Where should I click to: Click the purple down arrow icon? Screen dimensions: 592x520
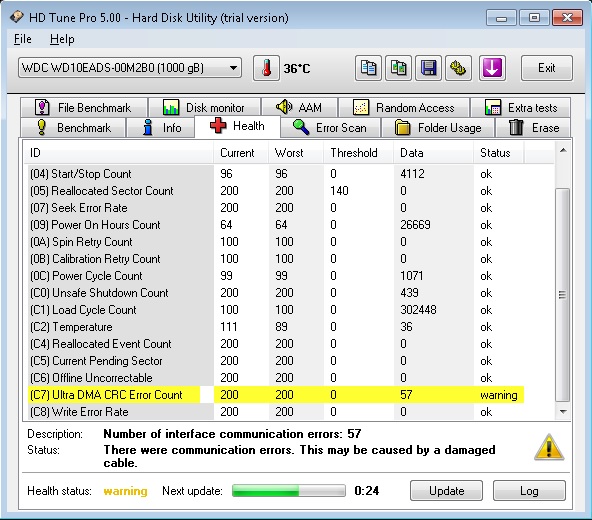492,68
